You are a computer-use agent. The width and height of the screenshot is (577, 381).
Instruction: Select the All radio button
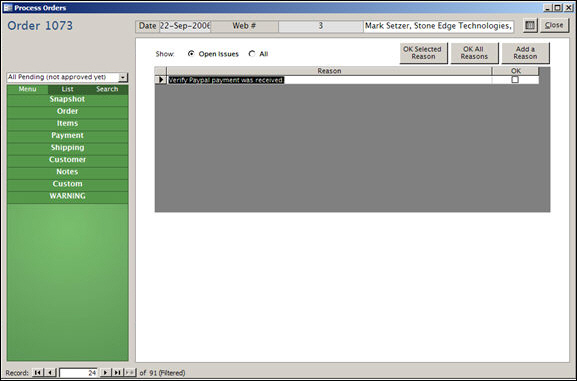(x=252, y=54)
